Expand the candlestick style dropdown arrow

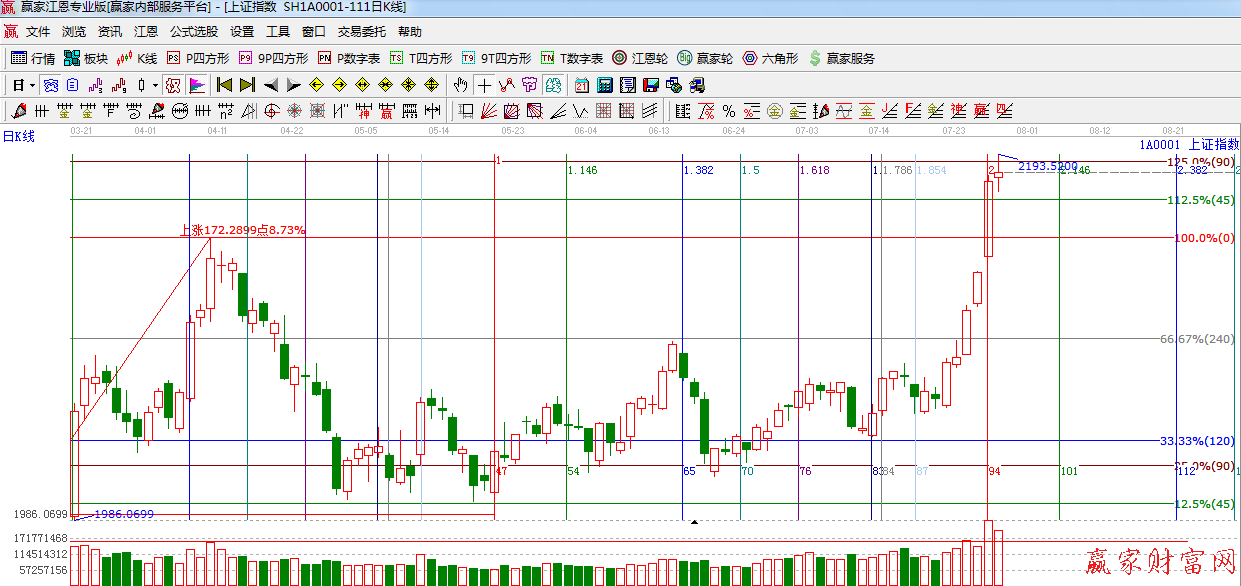tap(154, 85)
